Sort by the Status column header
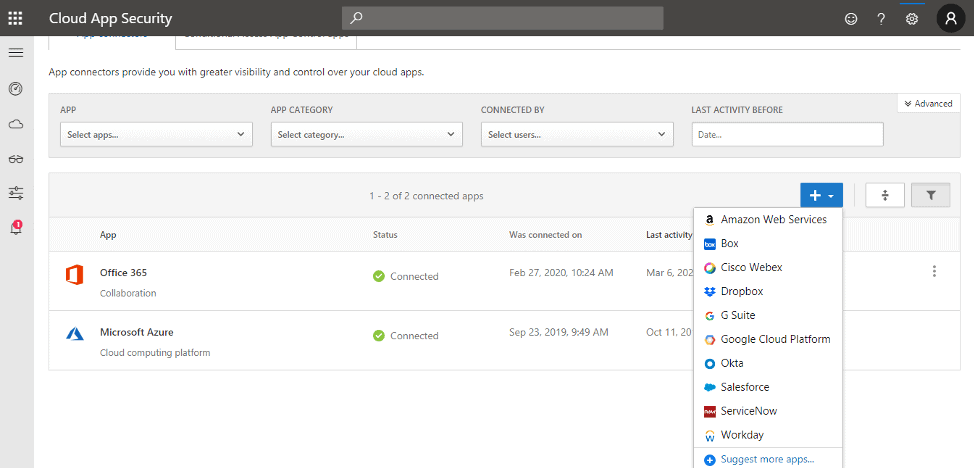974x468 pixels. point(385,235)
